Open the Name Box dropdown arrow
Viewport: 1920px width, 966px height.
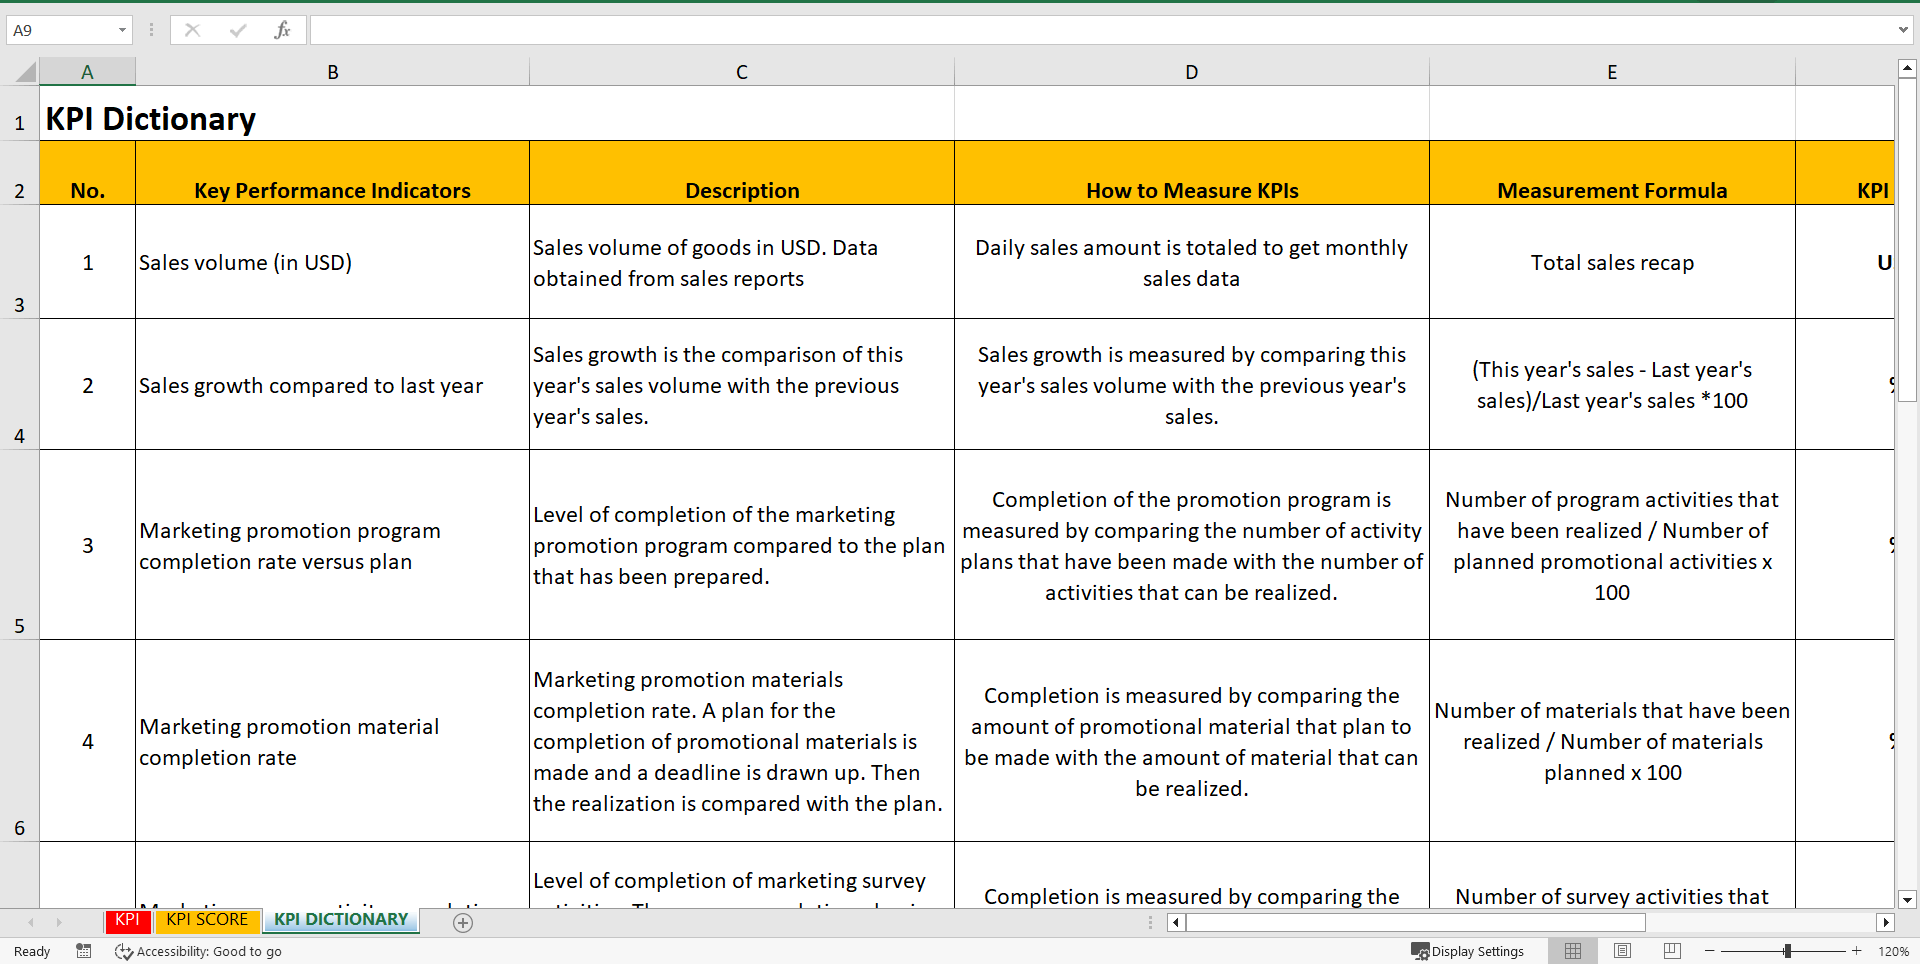(x=123, y=30)
